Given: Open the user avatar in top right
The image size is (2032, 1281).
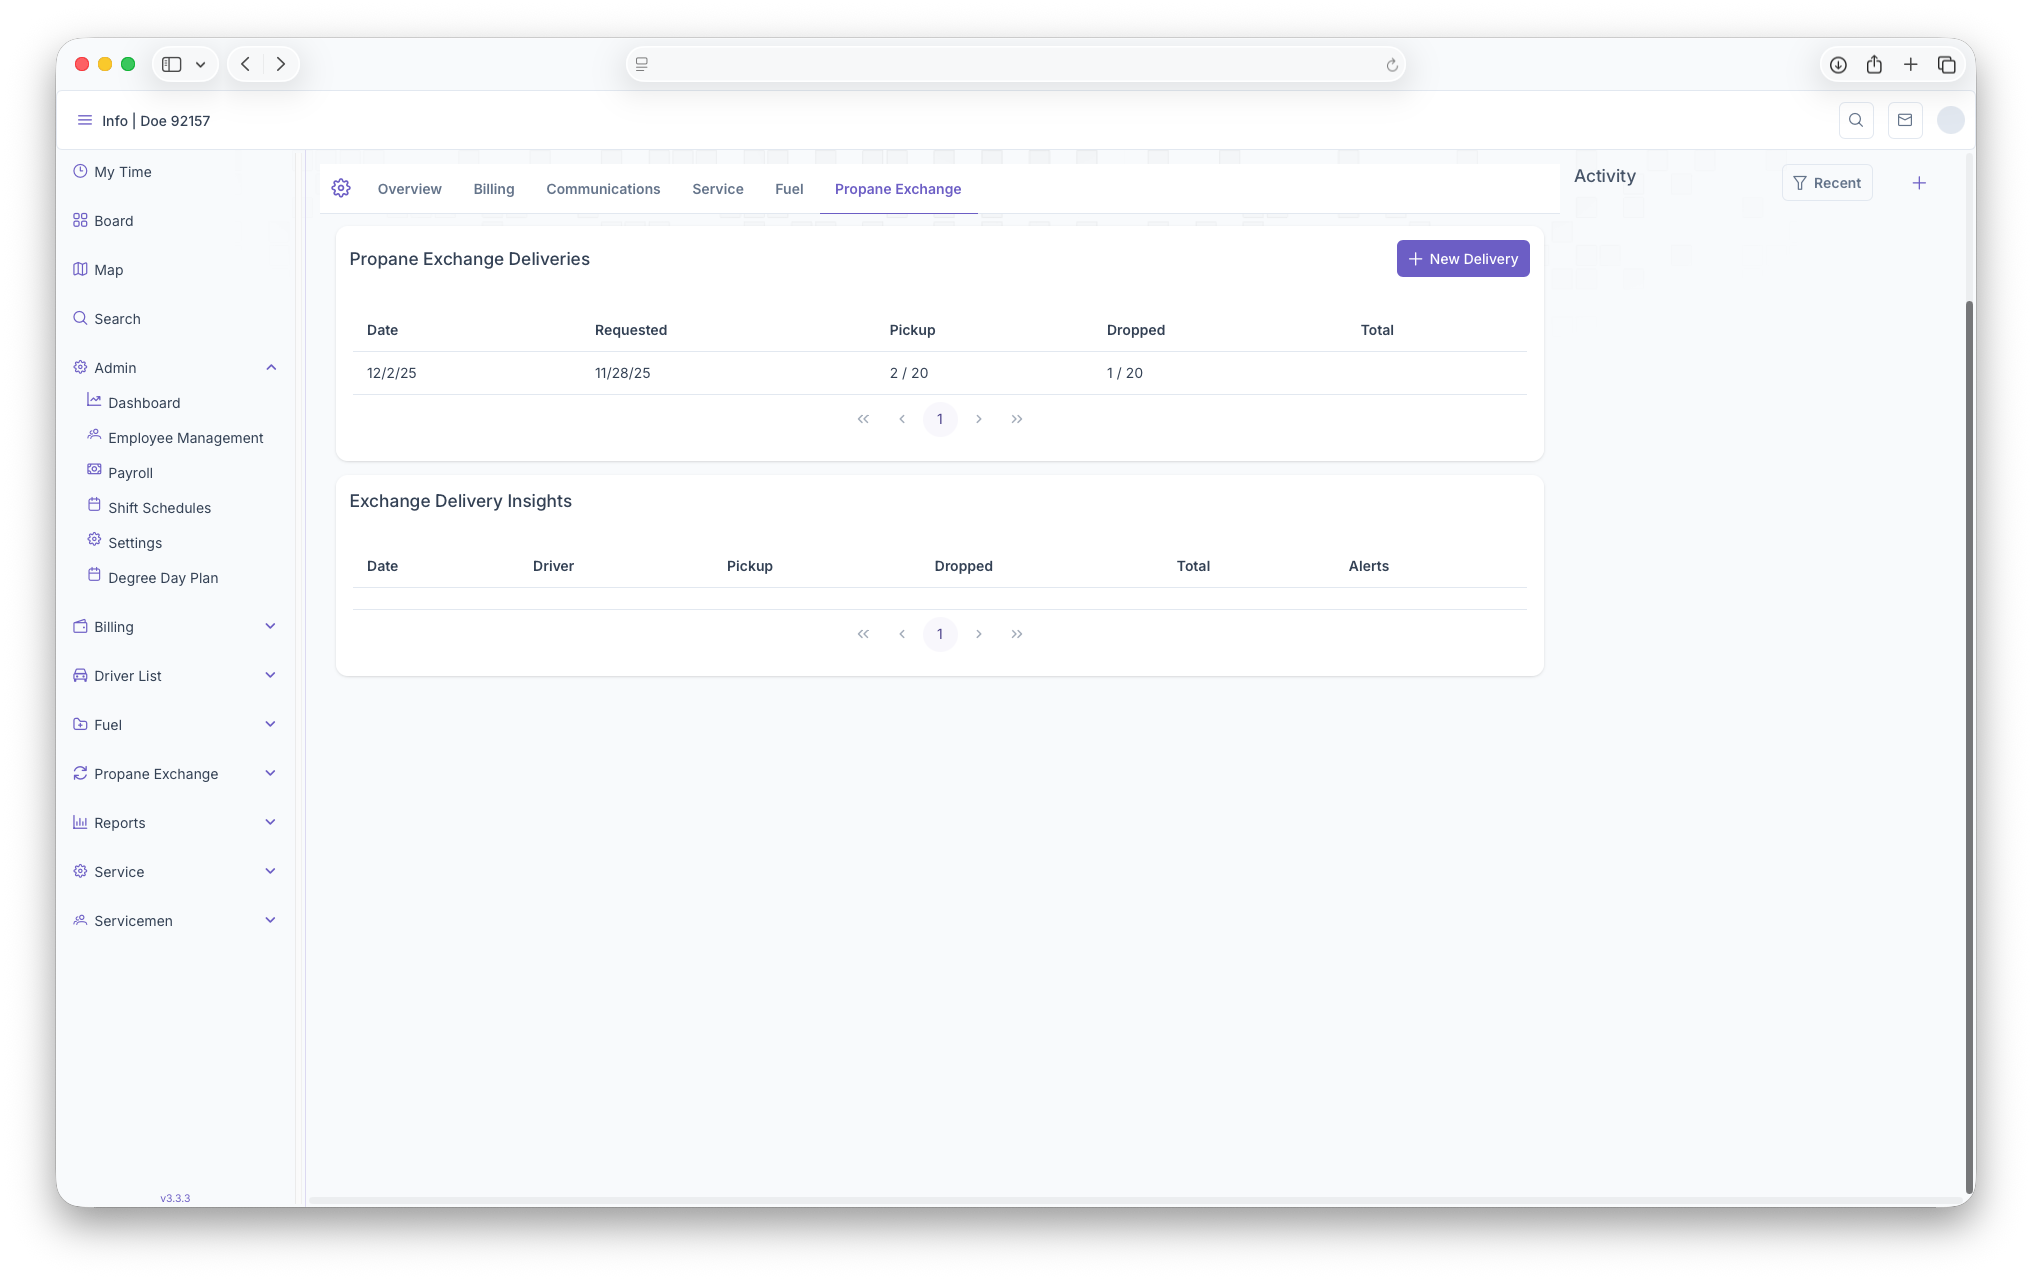Looking at the screenshot, I should (x=1950, y=120).
